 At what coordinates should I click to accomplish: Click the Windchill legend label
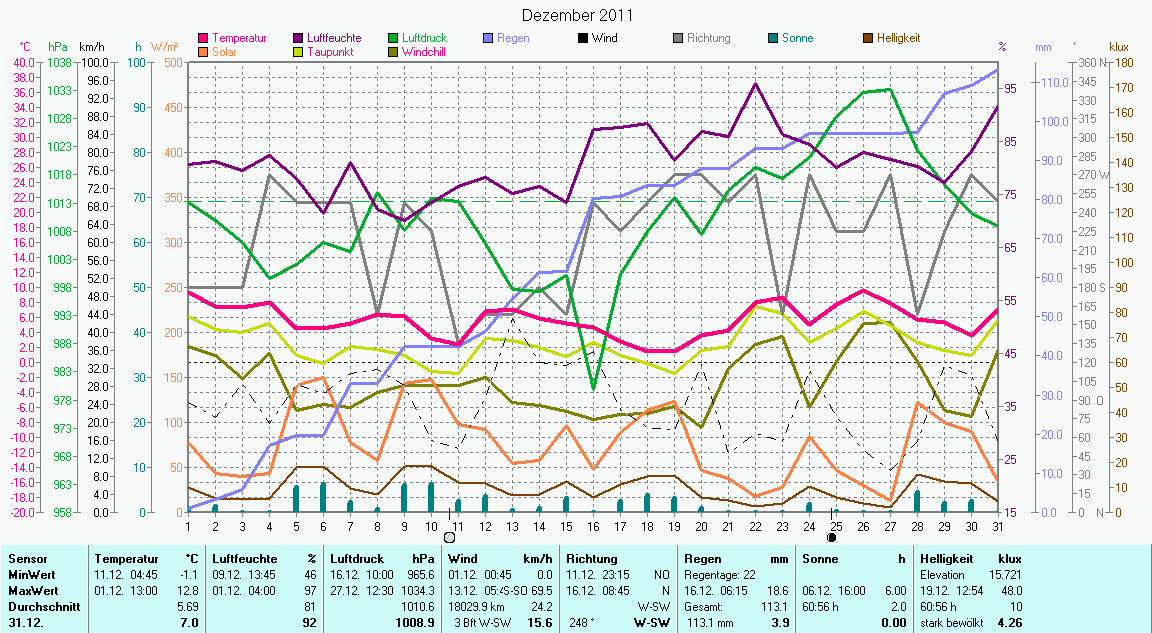[x=424, y=52]
